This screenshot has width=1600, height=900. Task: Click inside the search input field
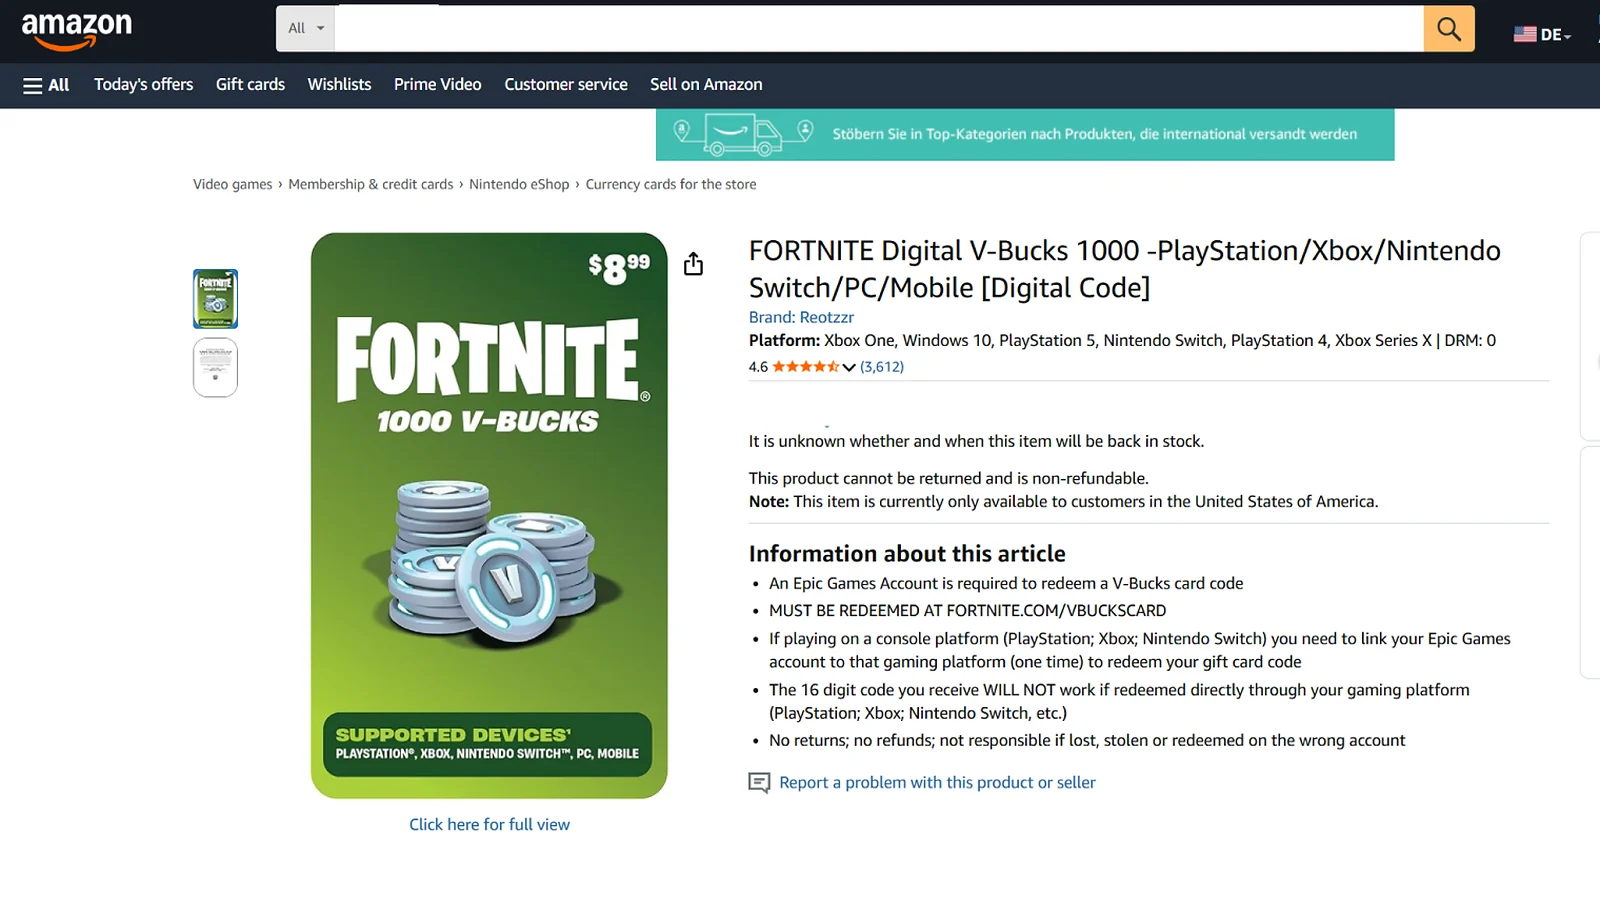pyautogui.click(x=880, y=28)
